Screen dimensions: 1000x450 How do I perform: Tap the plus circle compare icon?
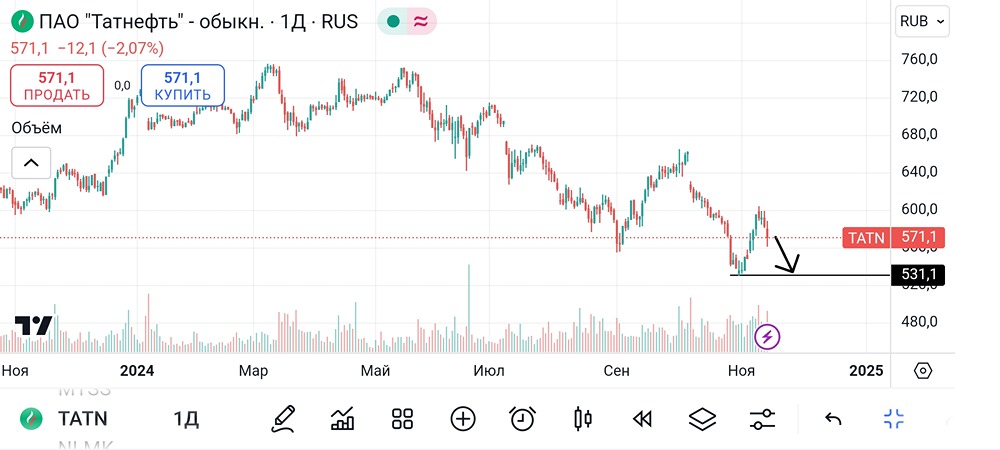[x=463, y=419]
